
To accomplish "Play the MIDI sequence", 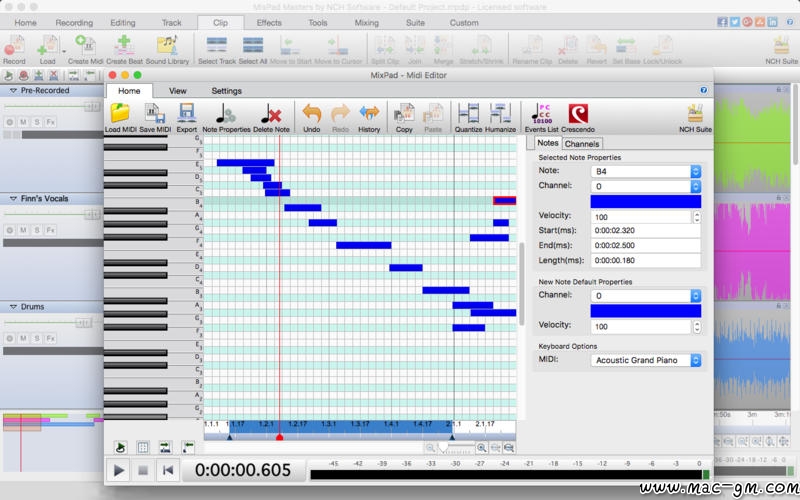I will click(x=118, y=470).
